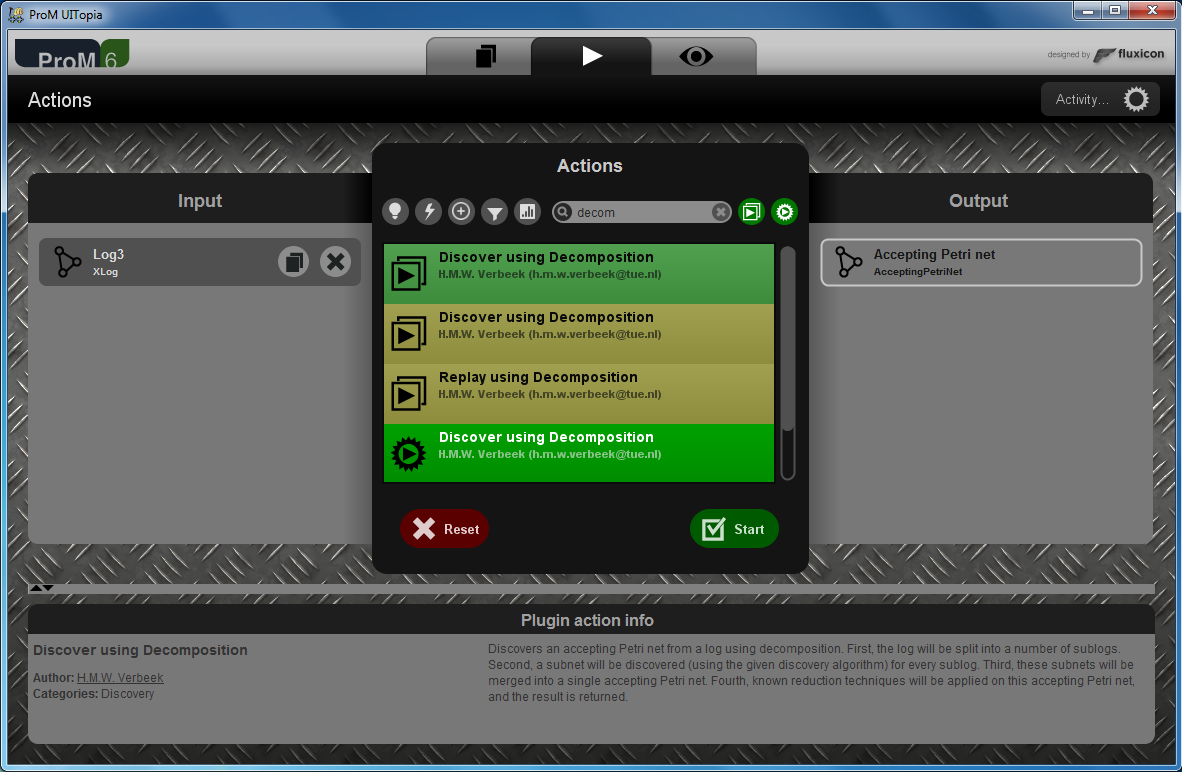Click the action list vertical scrollbar
The height and width of the screenshot is (772, 1182).
788,363
